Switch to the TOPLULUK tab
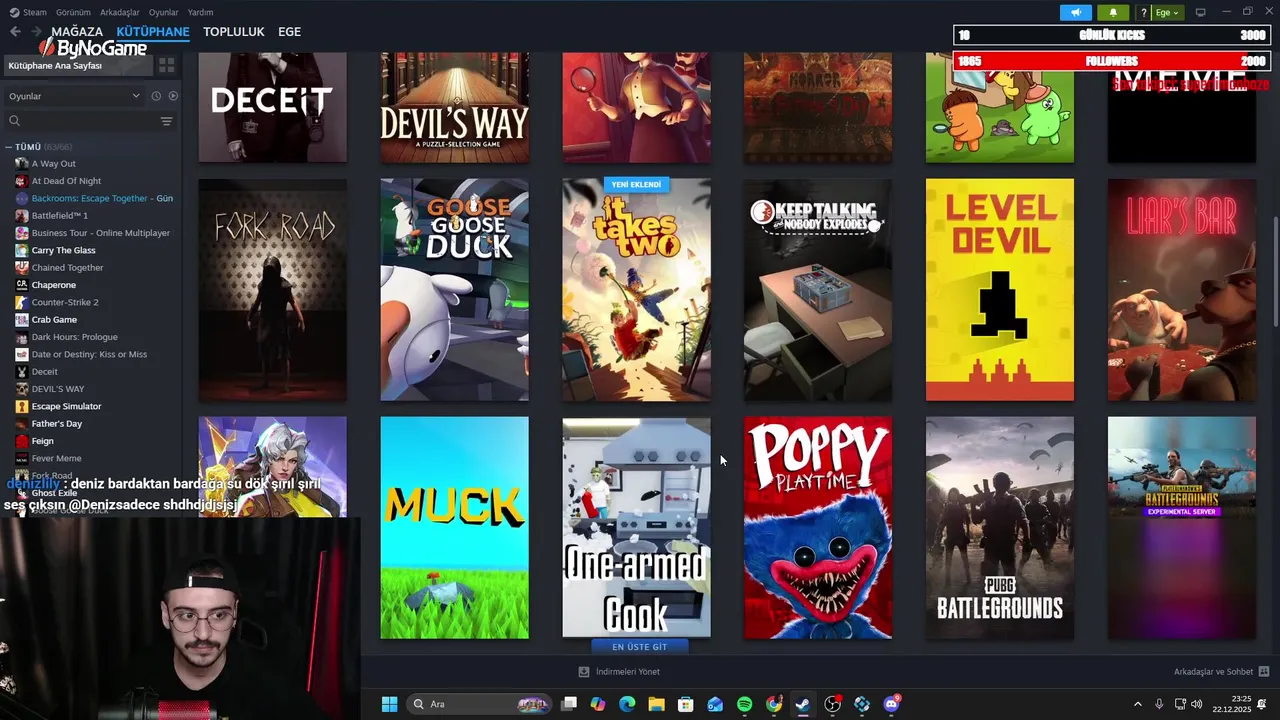 tap(233, 32)
